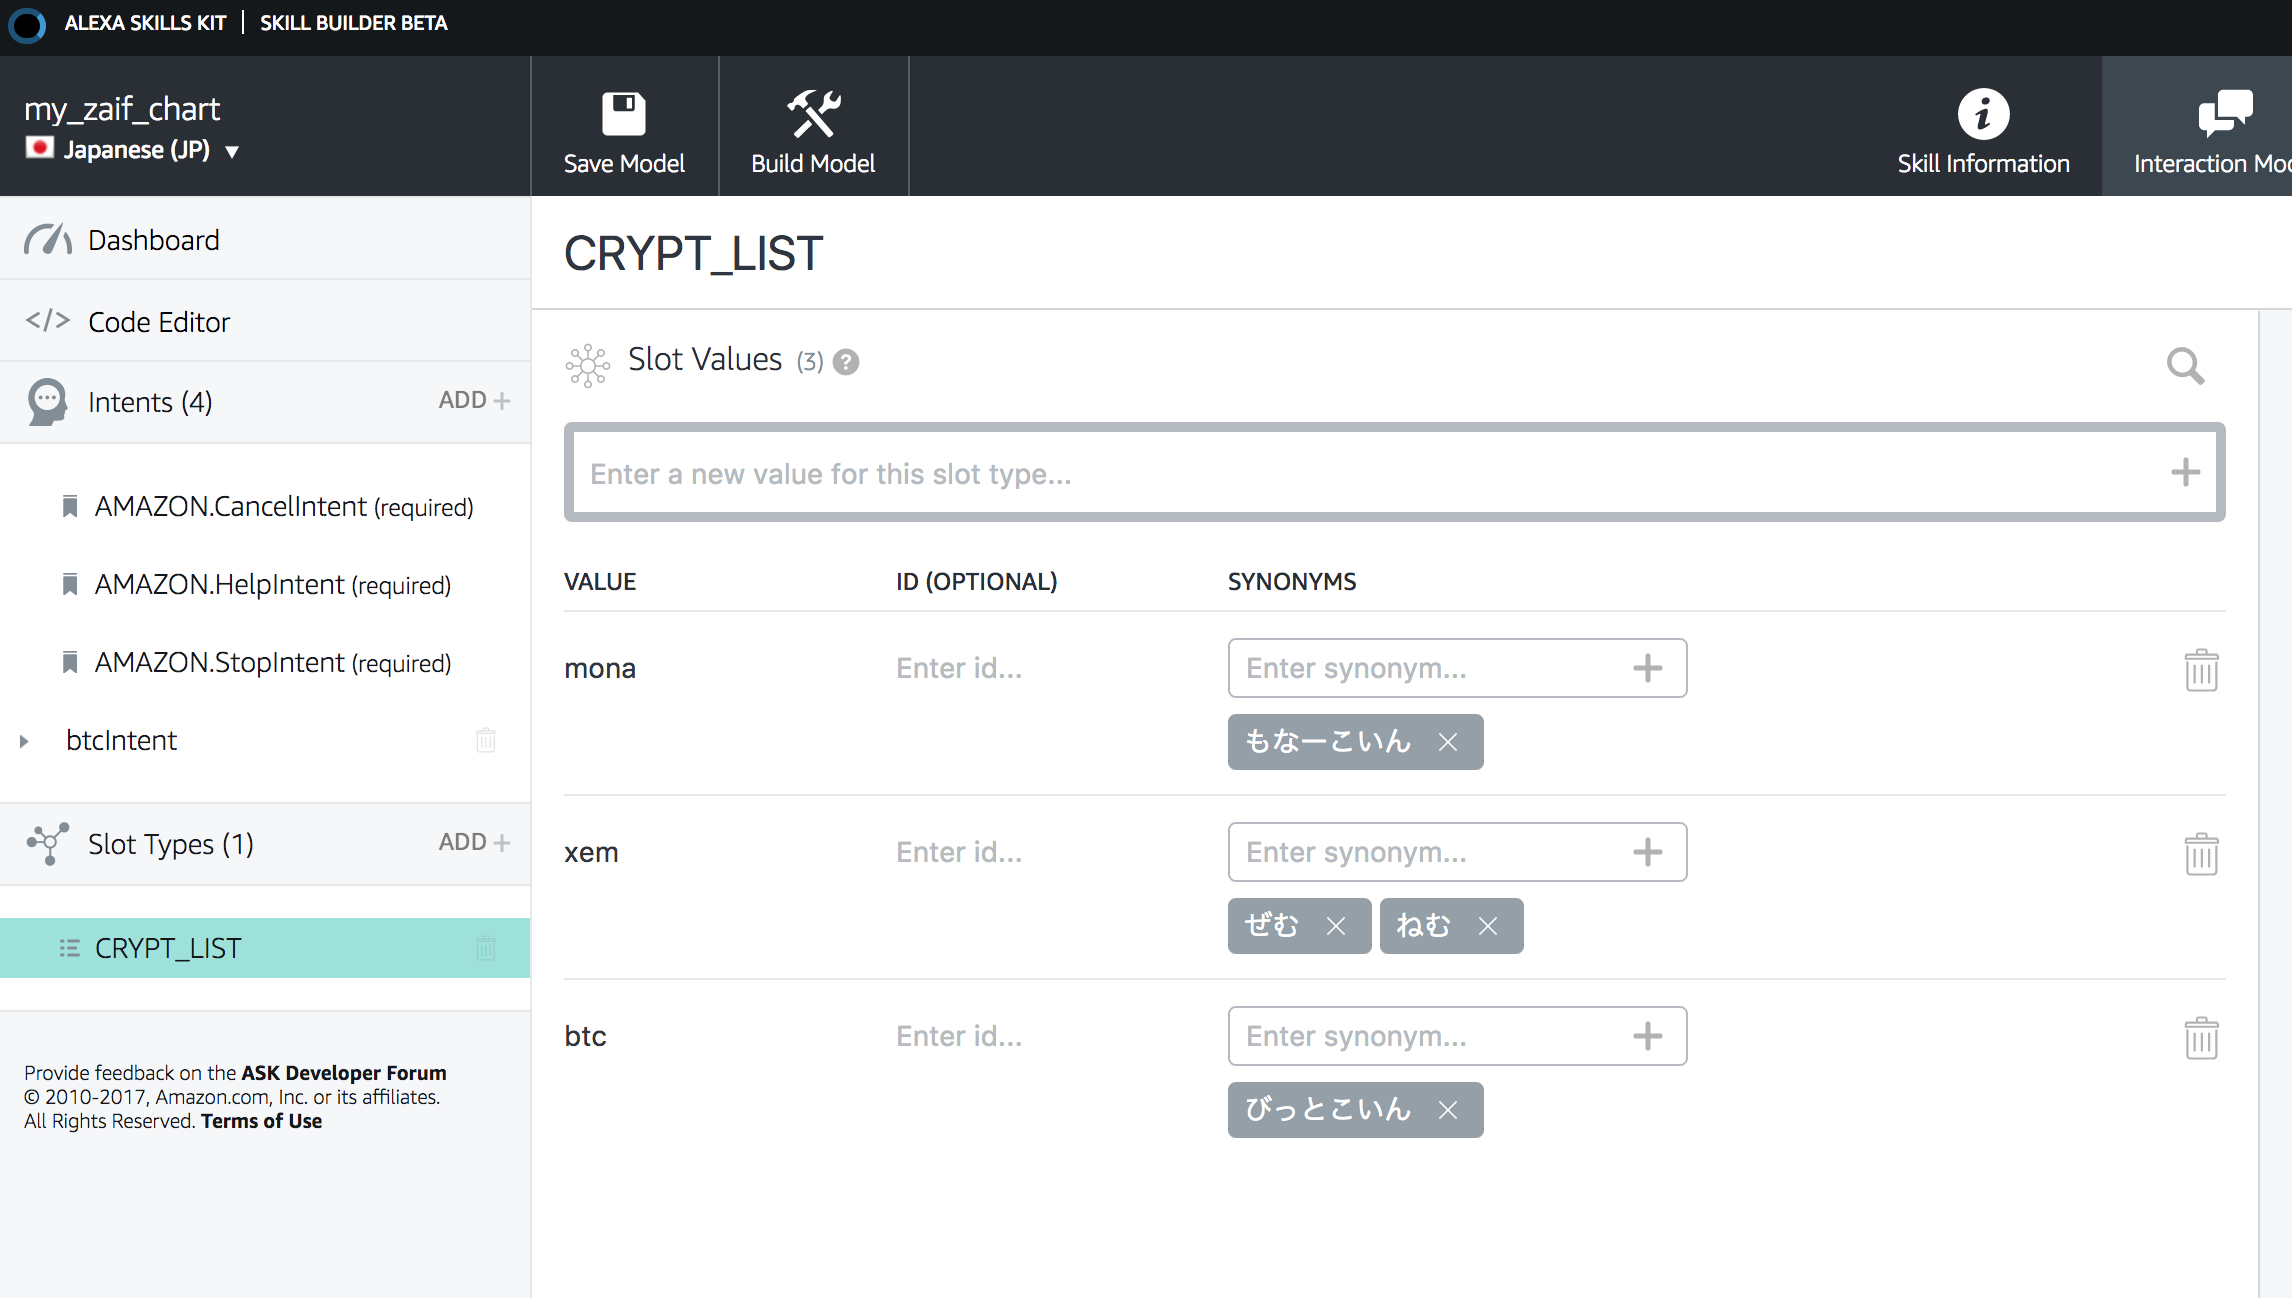Switch to Interaction Model tab

[x=2197, y=127]
